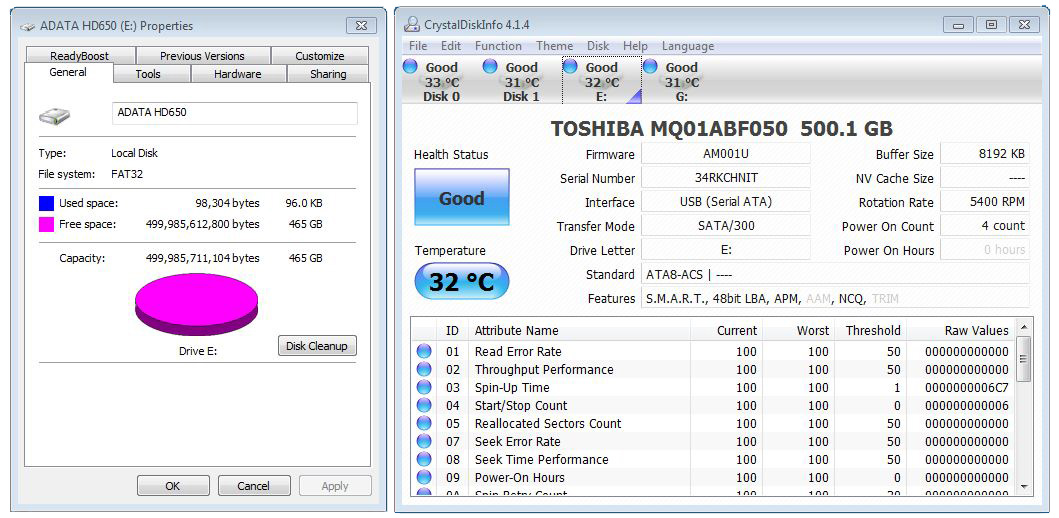The height and width of the screenshot is (518, 1059).
Task: Open the Help menu
Action: coord(635,46)
